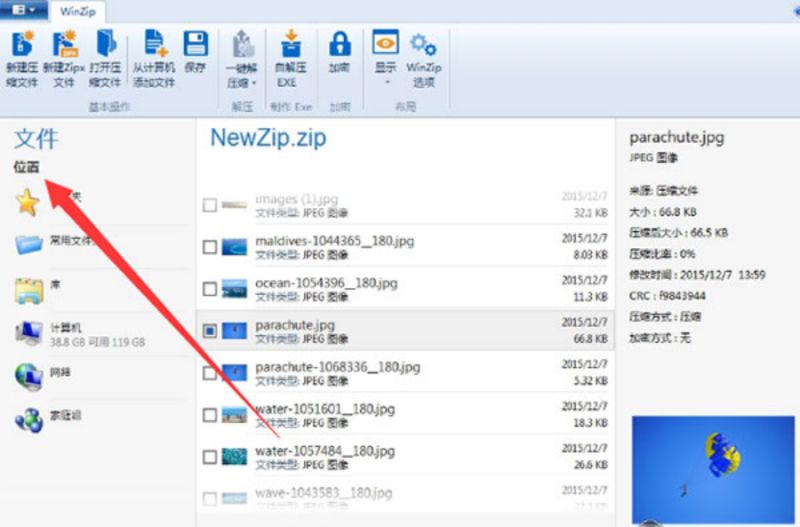Tick the checkbox for parachute-1068336__180.jpg

(210, 373)
